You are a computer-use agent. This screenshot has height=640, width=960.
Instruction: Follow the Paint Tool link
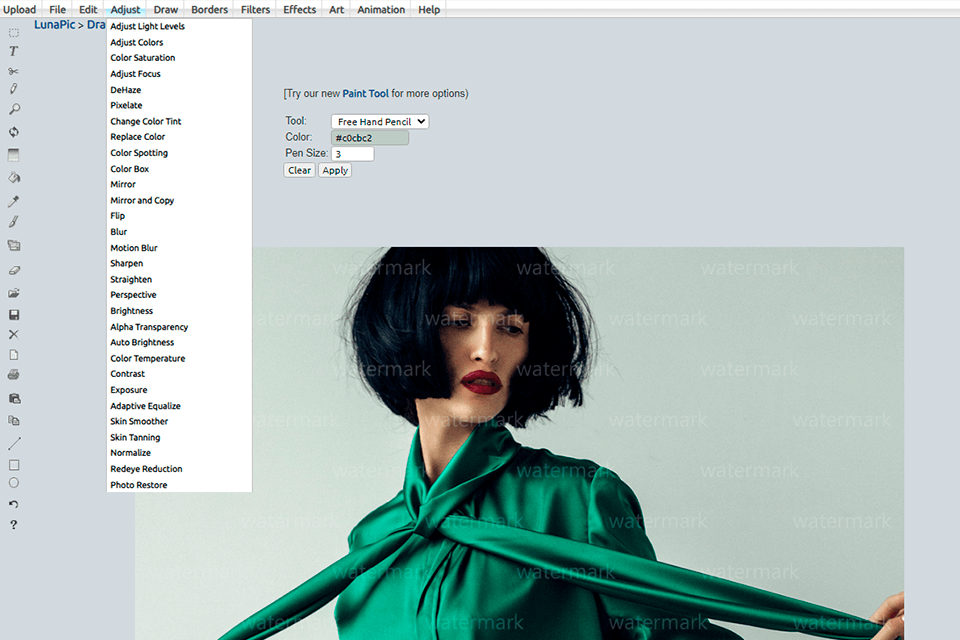365,94
